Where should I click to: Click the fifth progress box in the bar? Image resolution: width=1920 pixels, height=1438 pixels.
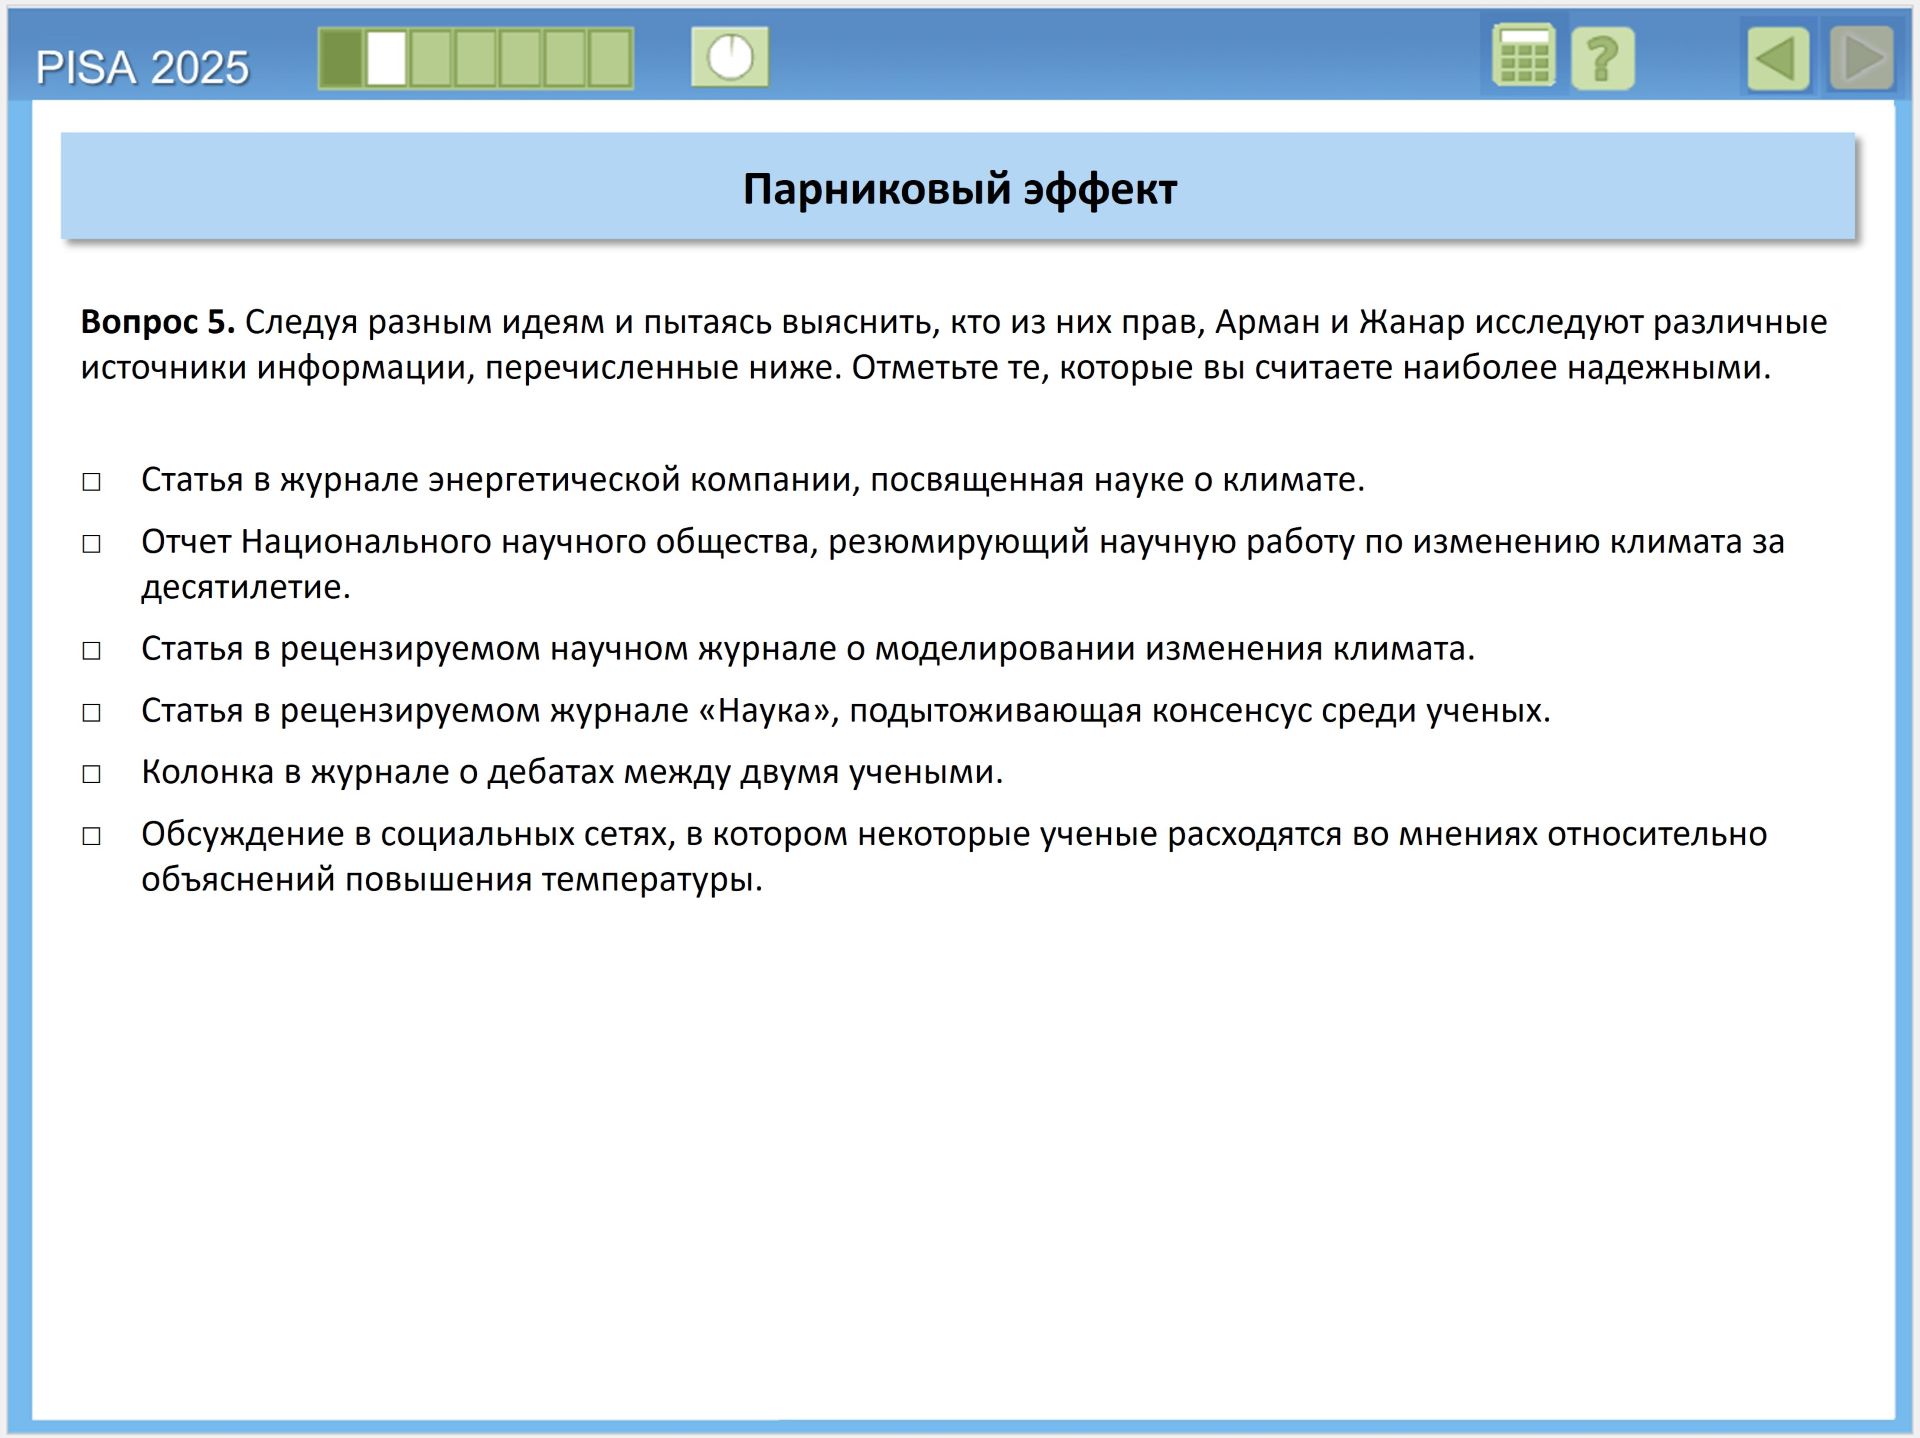click(520, 58)
